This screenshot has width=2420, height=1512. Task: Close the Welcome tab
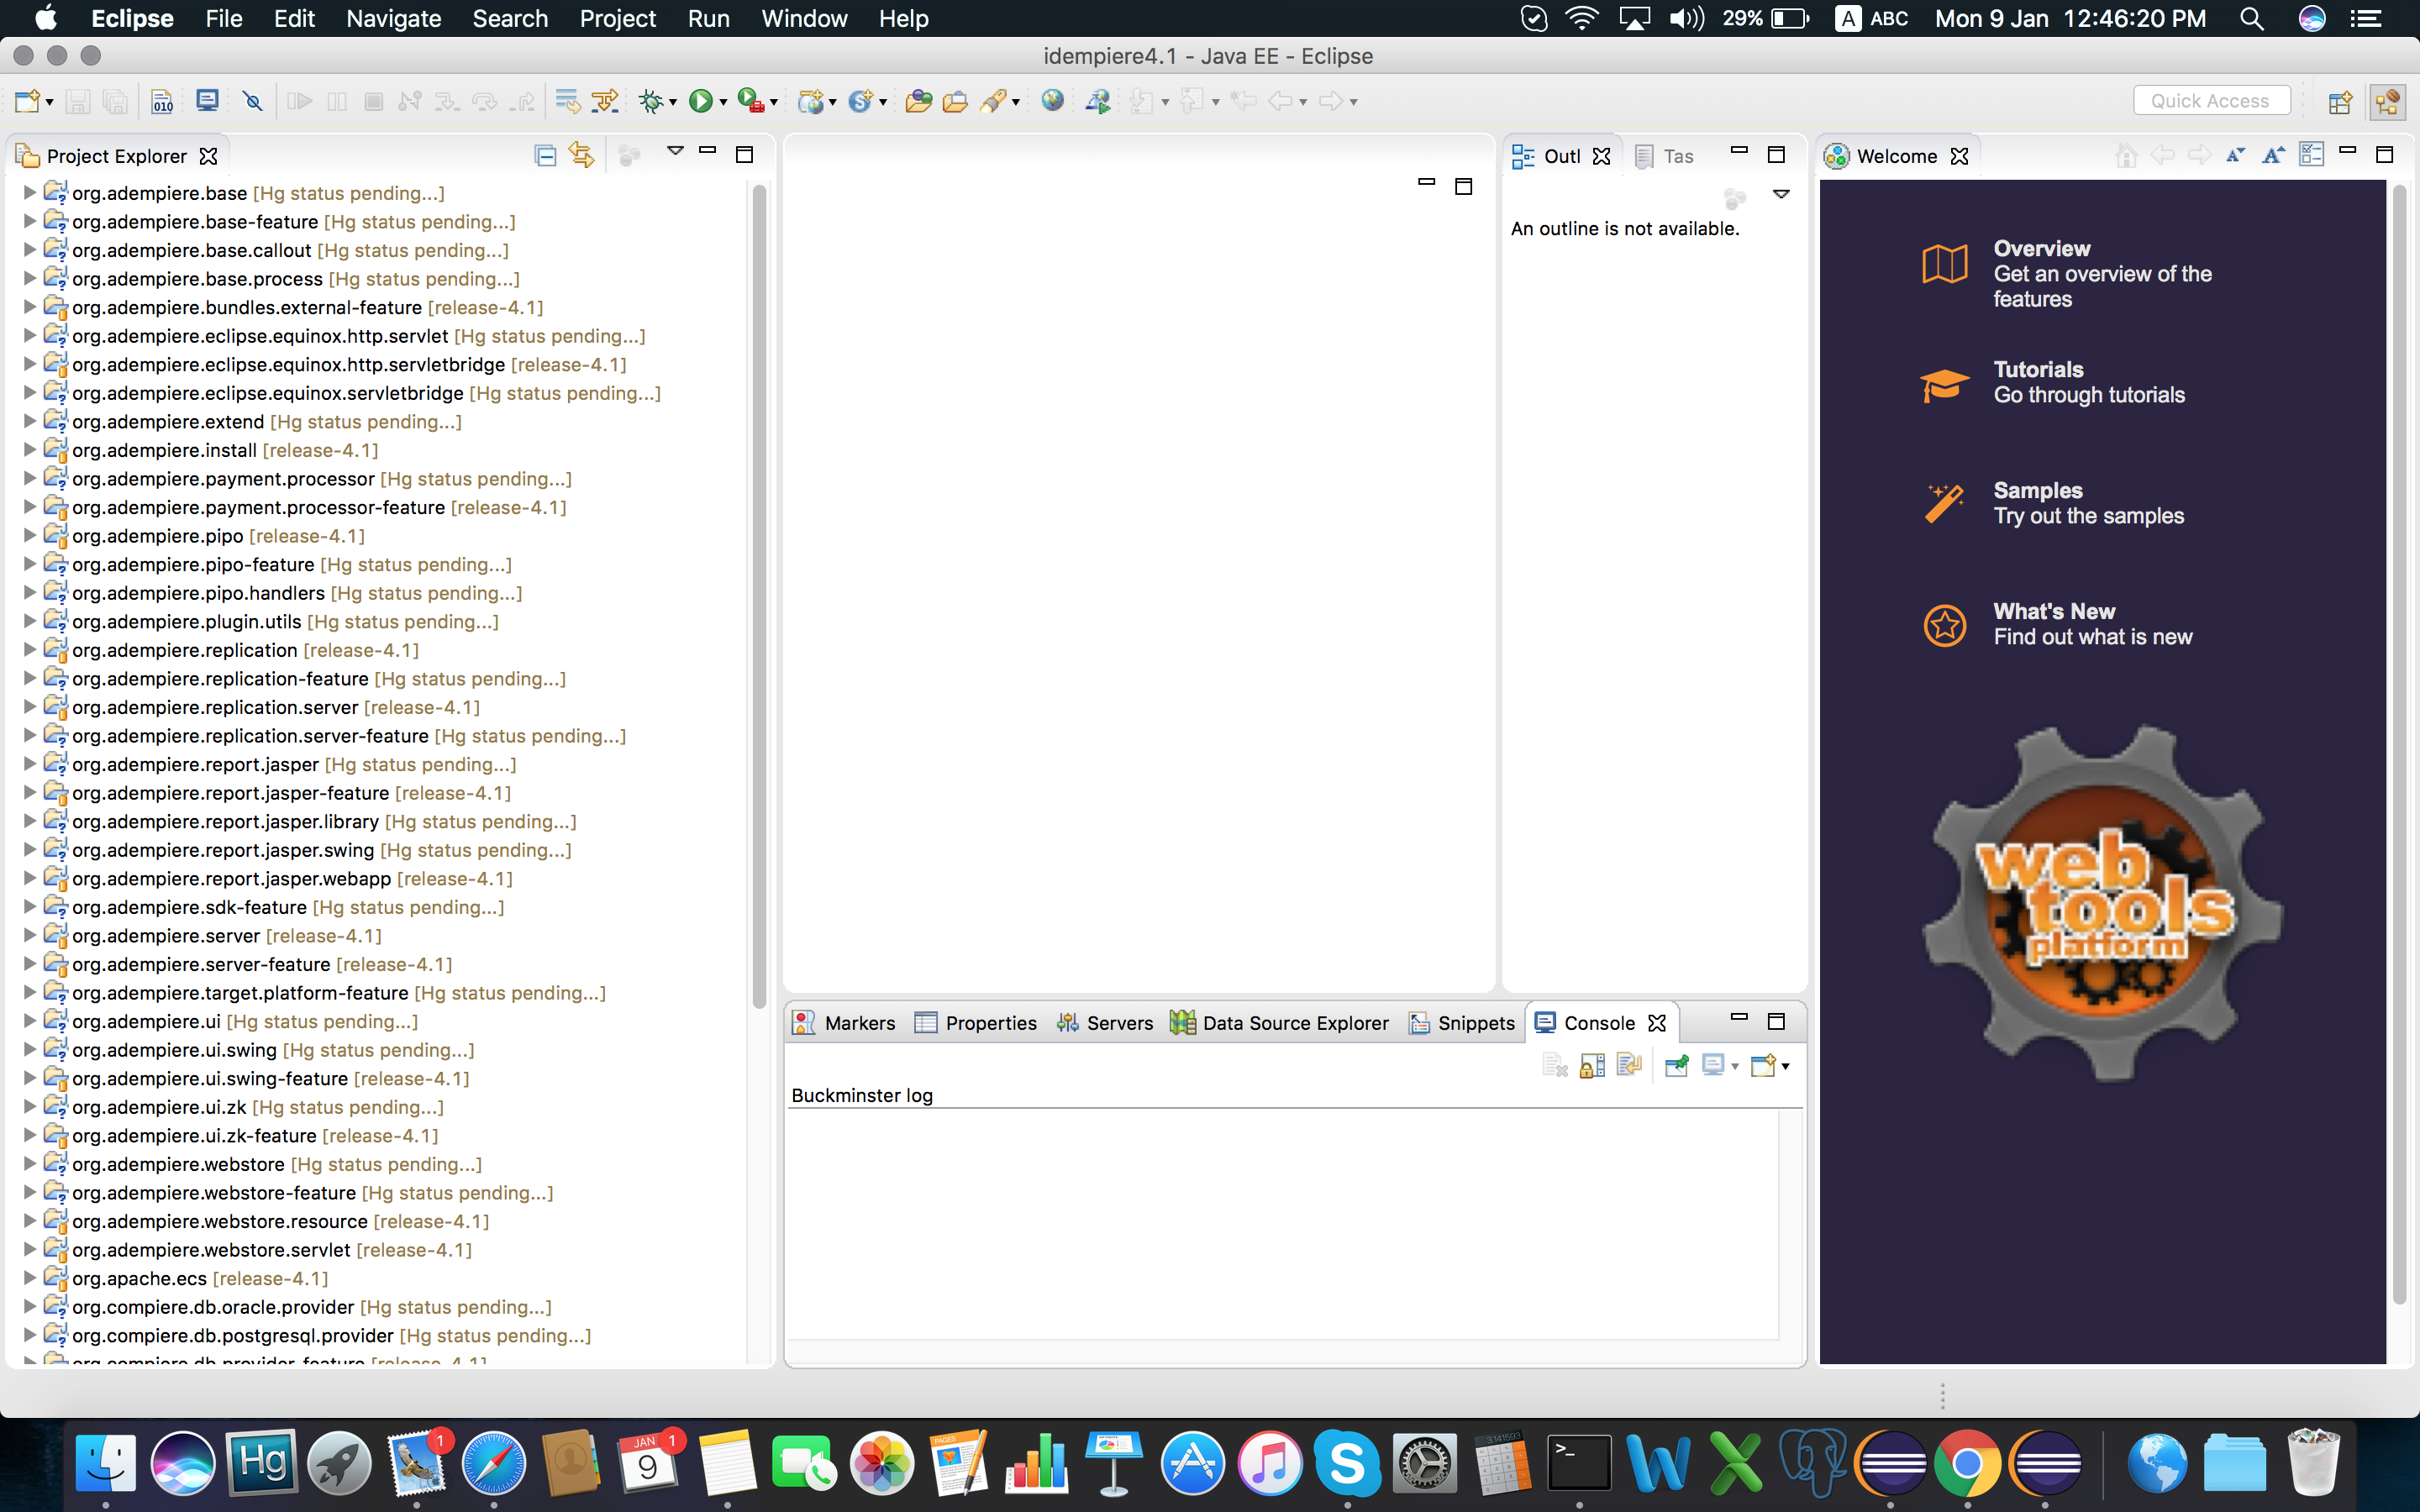point(1960,156)
